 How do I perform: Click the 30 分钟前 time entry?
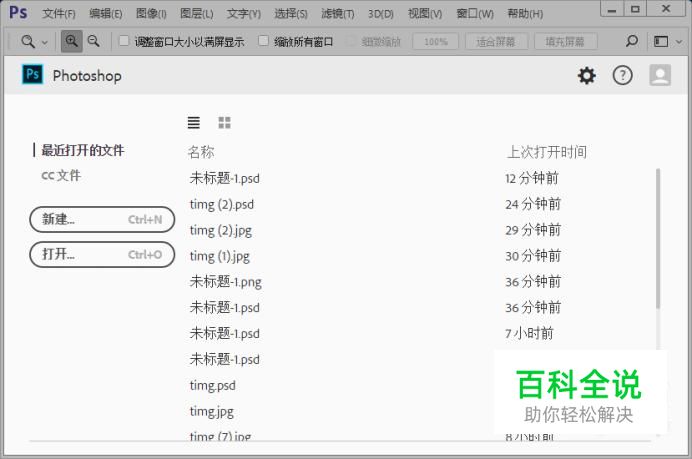(x=533, y=256)
